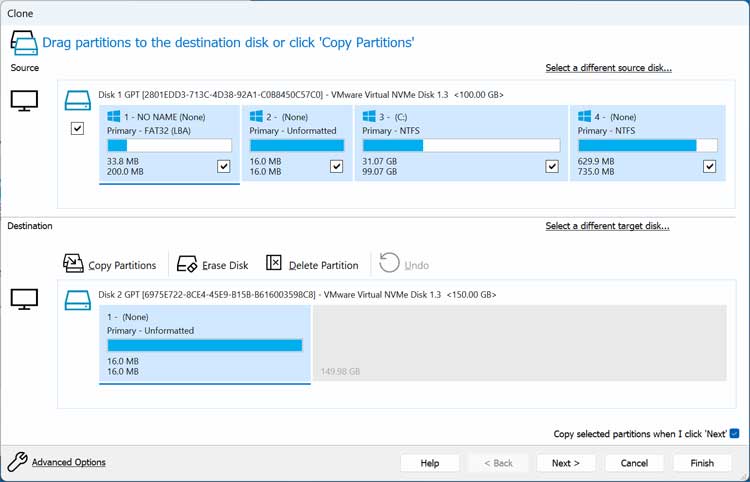Click usage bar of source partition 1 FAT32
The image size is (750, 482).
pyautogui.click(x=169, y=145)
